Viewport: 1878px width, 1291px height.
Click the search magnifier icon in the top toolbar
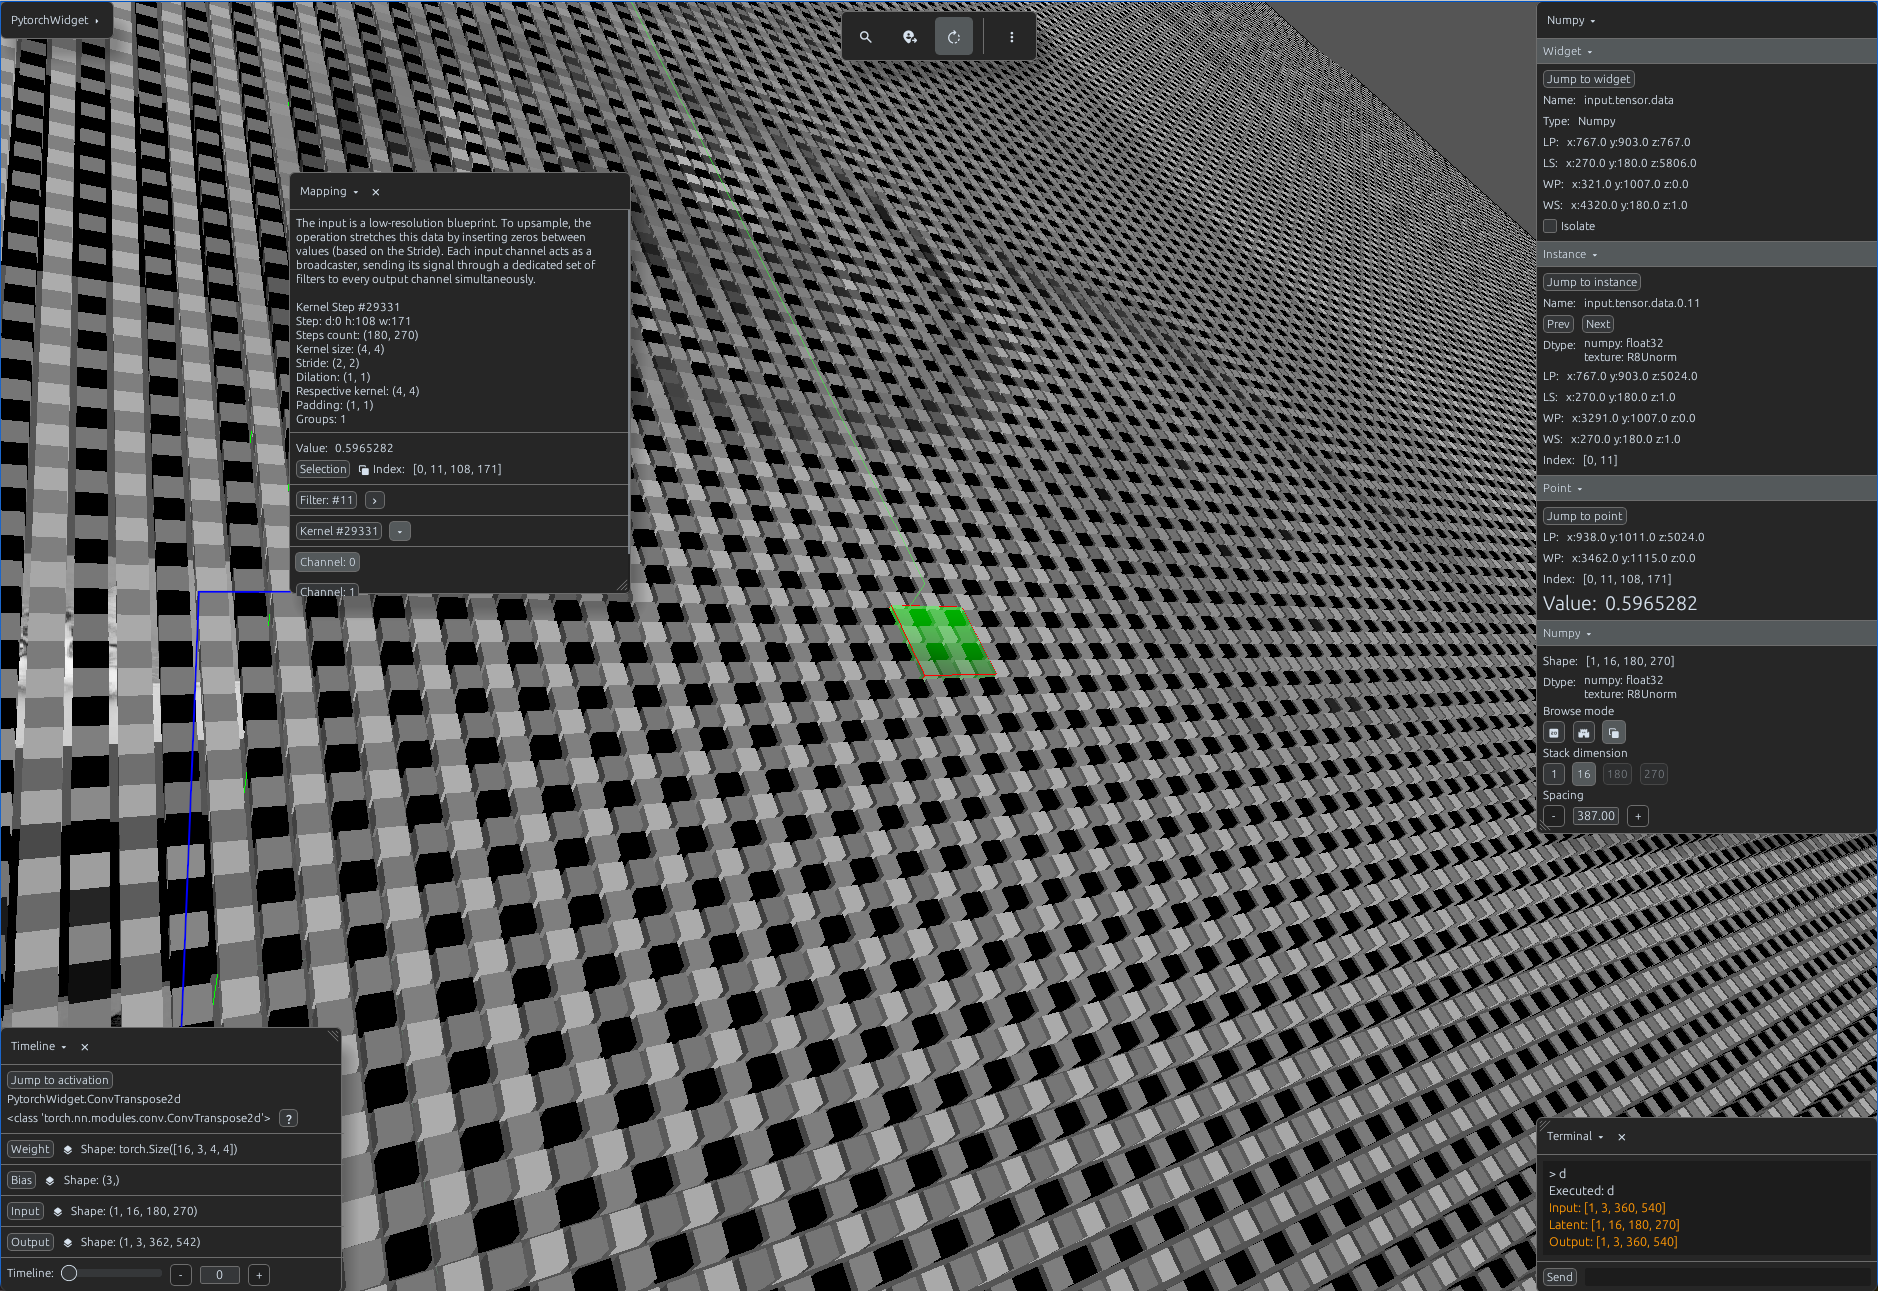point(866,37)
